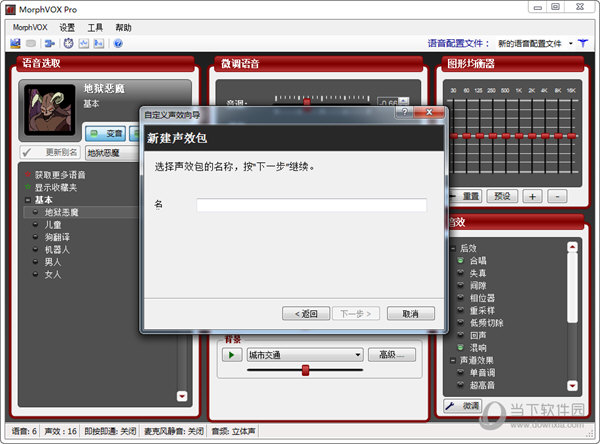
Task: Open the voice profile dropdown arrow
Action: [571, 44]
